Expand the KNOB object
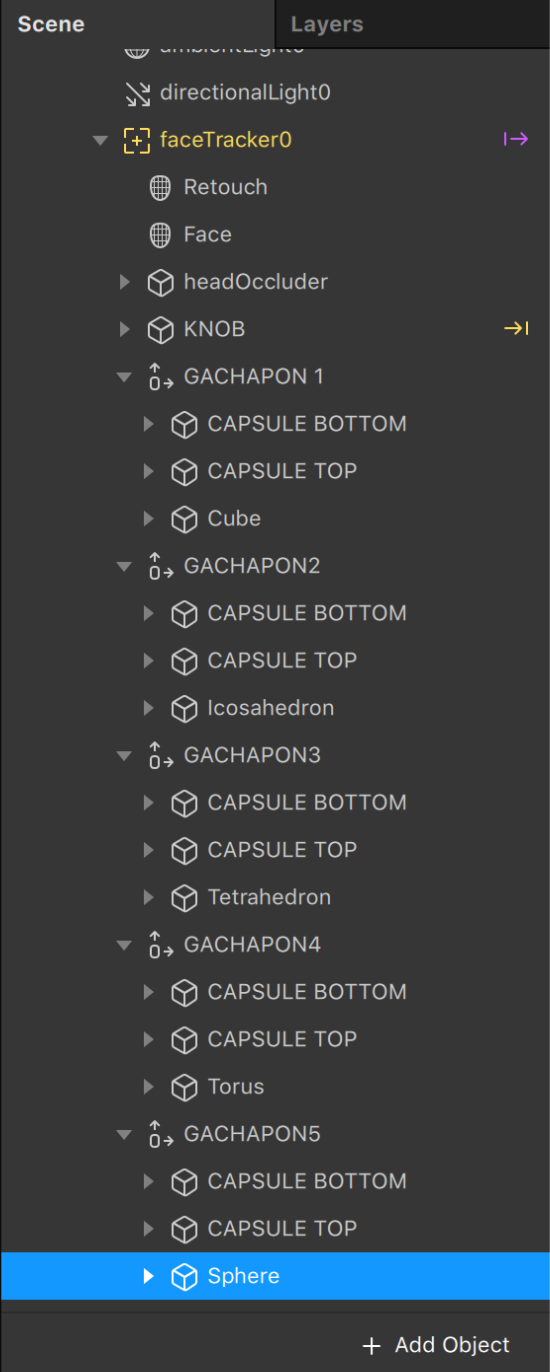 [124, 329]
